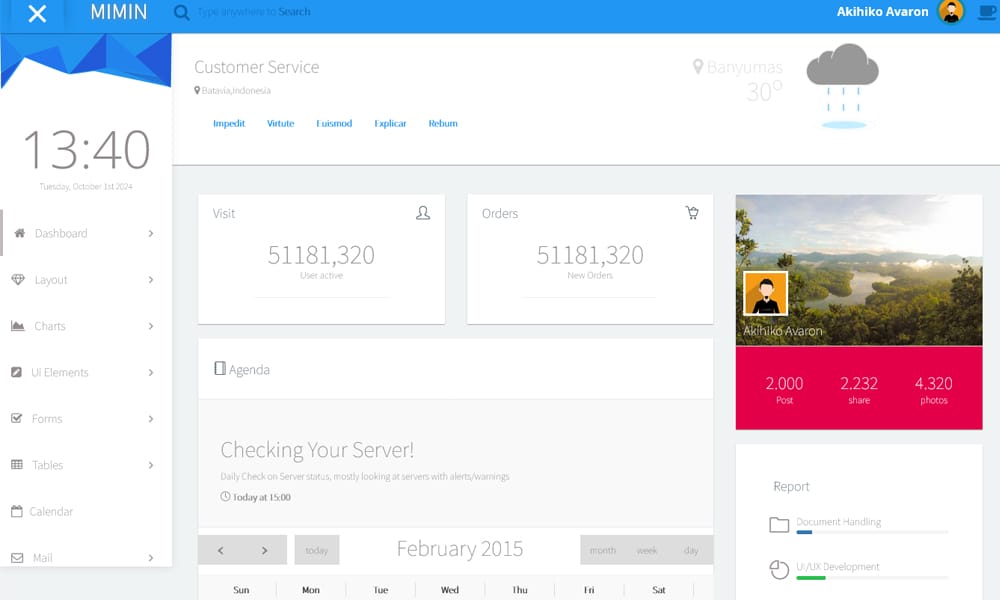This screenshot has width=1000, height=600.
Task: Click the Calendar icon in sidebar
Action: pyautogui.click(x=16, y=510)
